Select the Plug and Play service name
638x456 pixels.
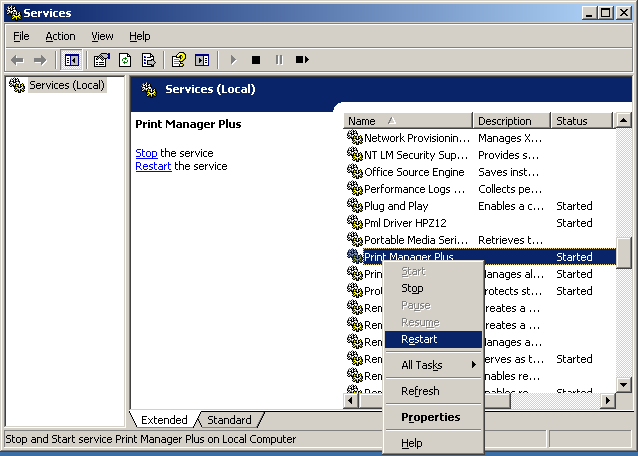[396, 206]
